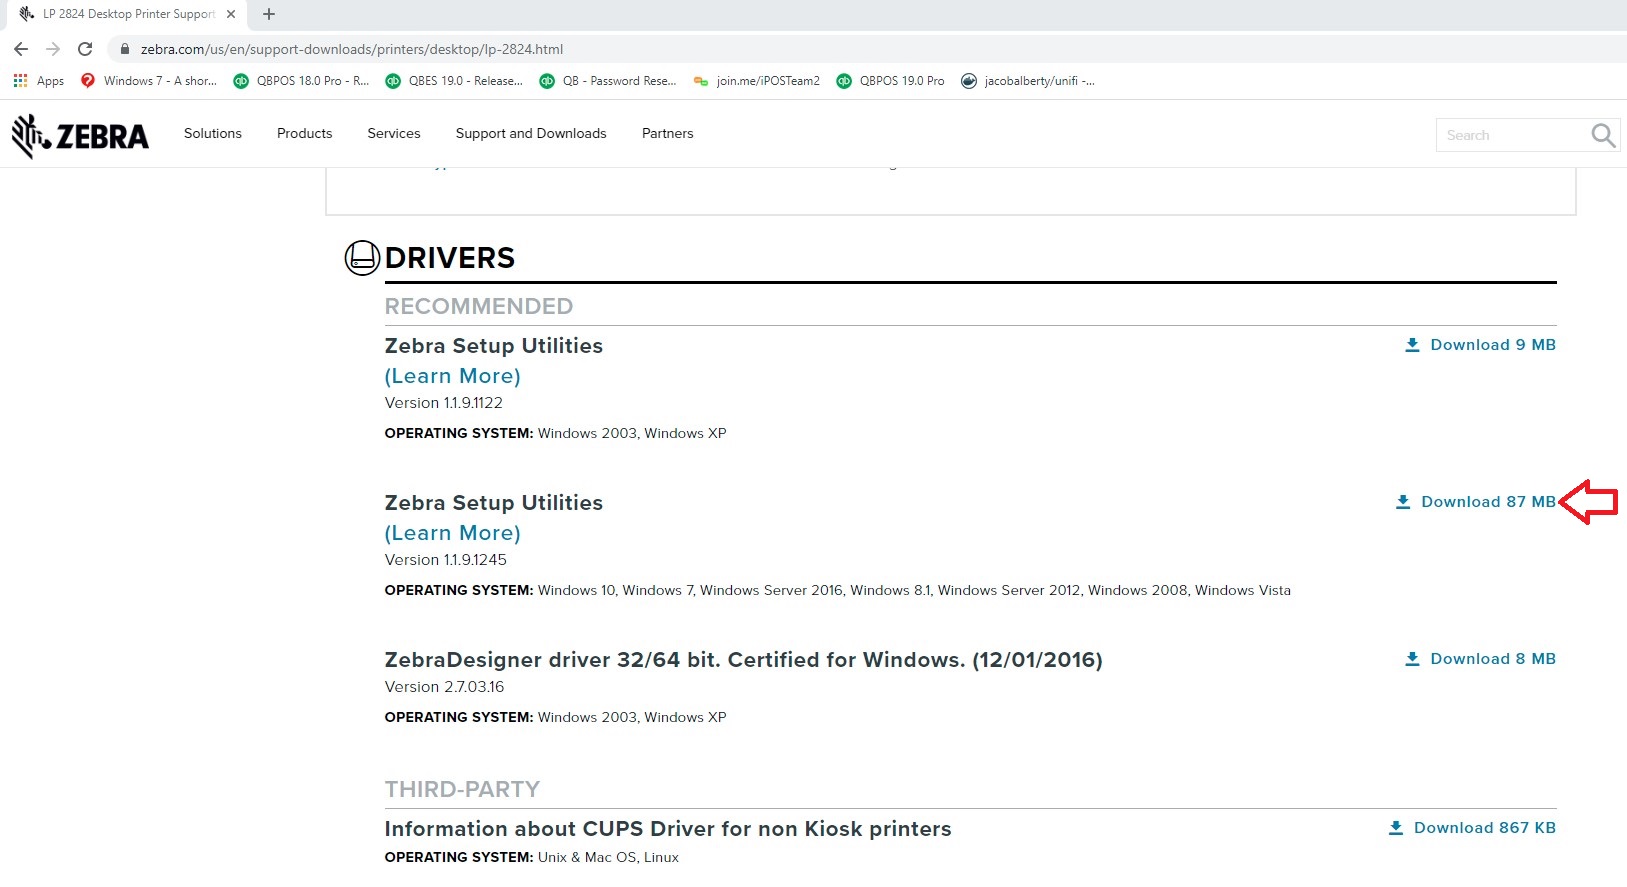Open the 'QBPOS 18.0 Pro - R...' bookmark
The width and height of the screenshot is (1627, 887).
click(301, 81)
